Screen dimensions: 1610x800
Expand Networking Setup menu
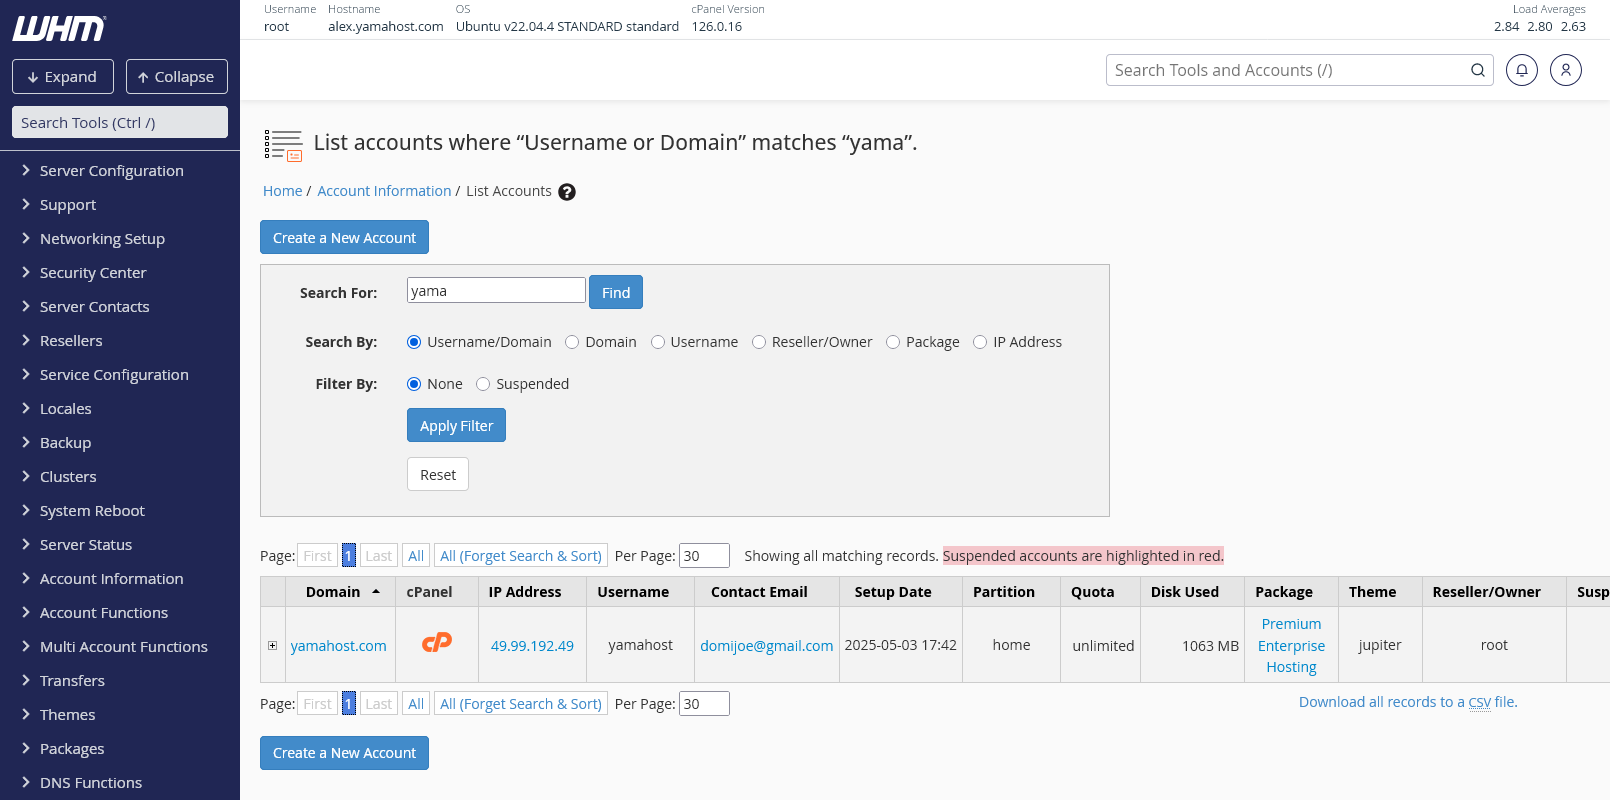pyautogui.click(x=120, y=239)
